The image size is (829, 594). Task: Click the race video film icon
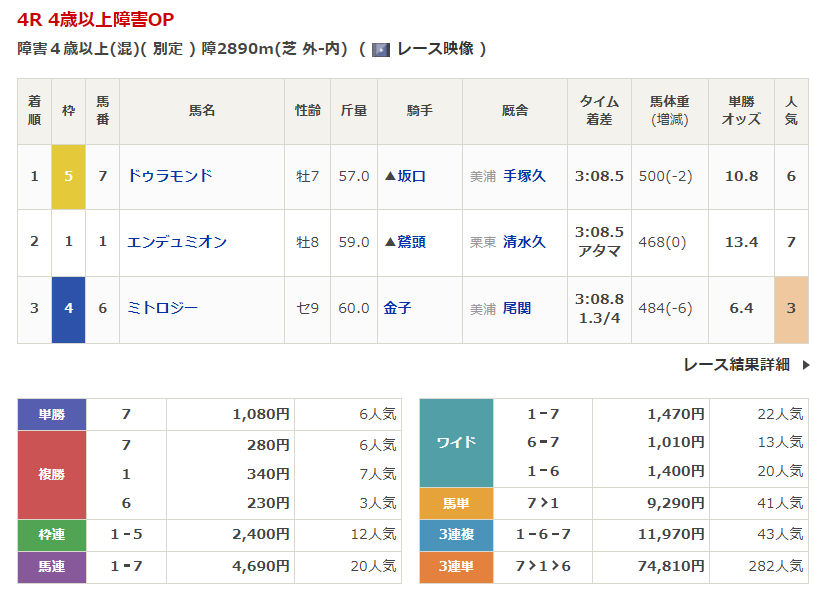(x=380, y=49)
